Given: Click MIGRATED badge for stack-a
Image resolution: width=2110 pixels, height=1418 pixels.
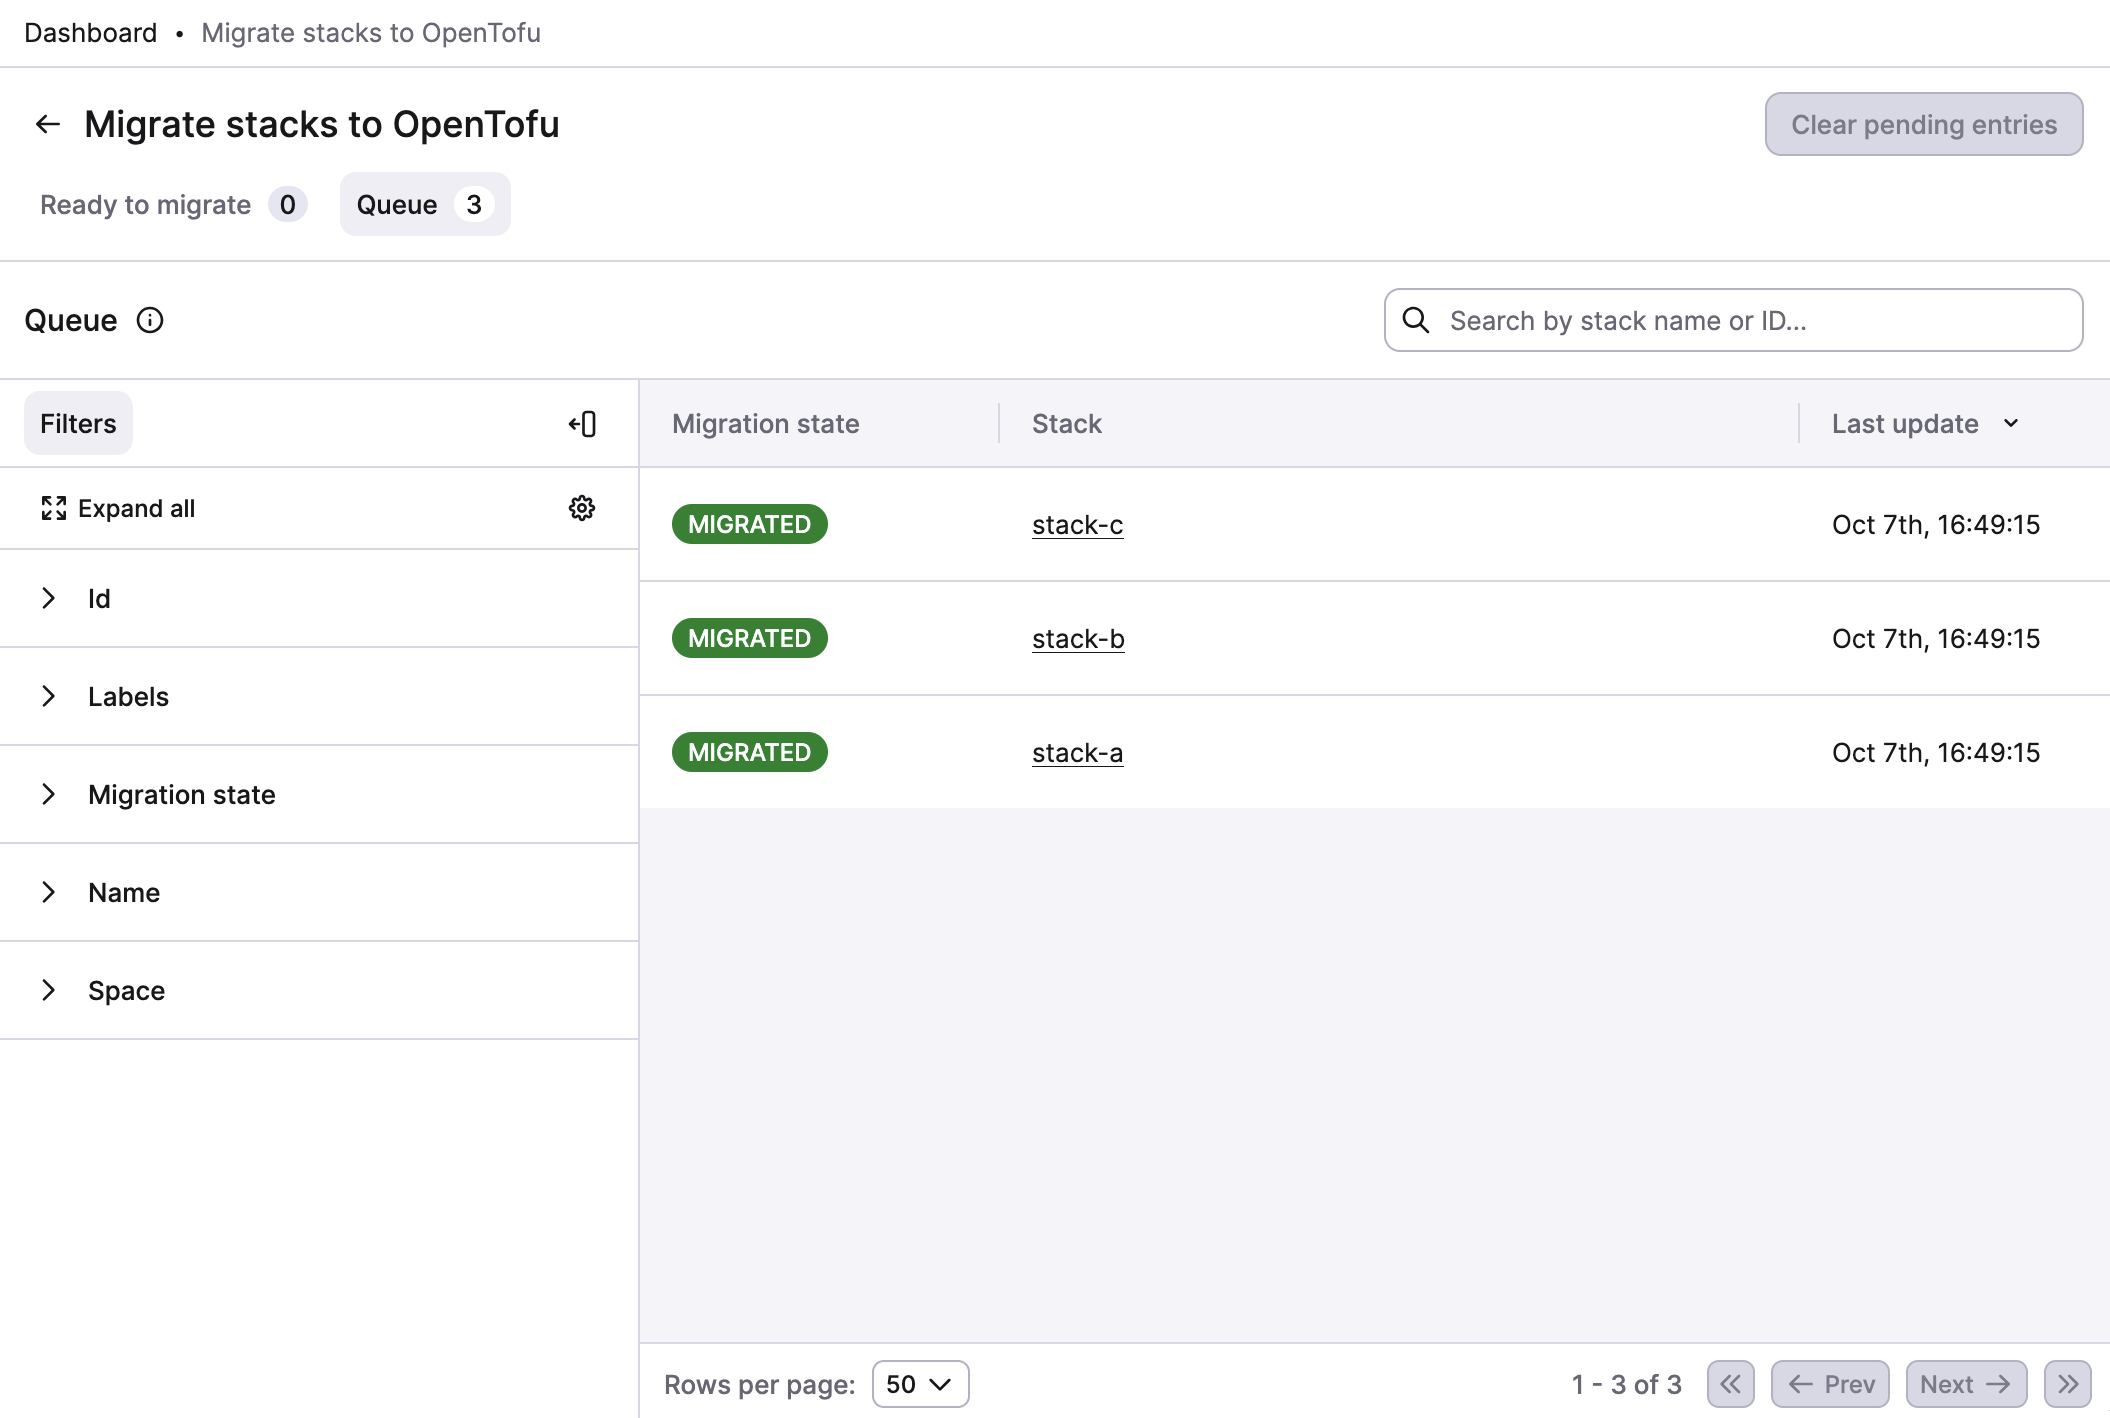Looking at the screenshot, I should pyautogui.click(x=750, y=752).
